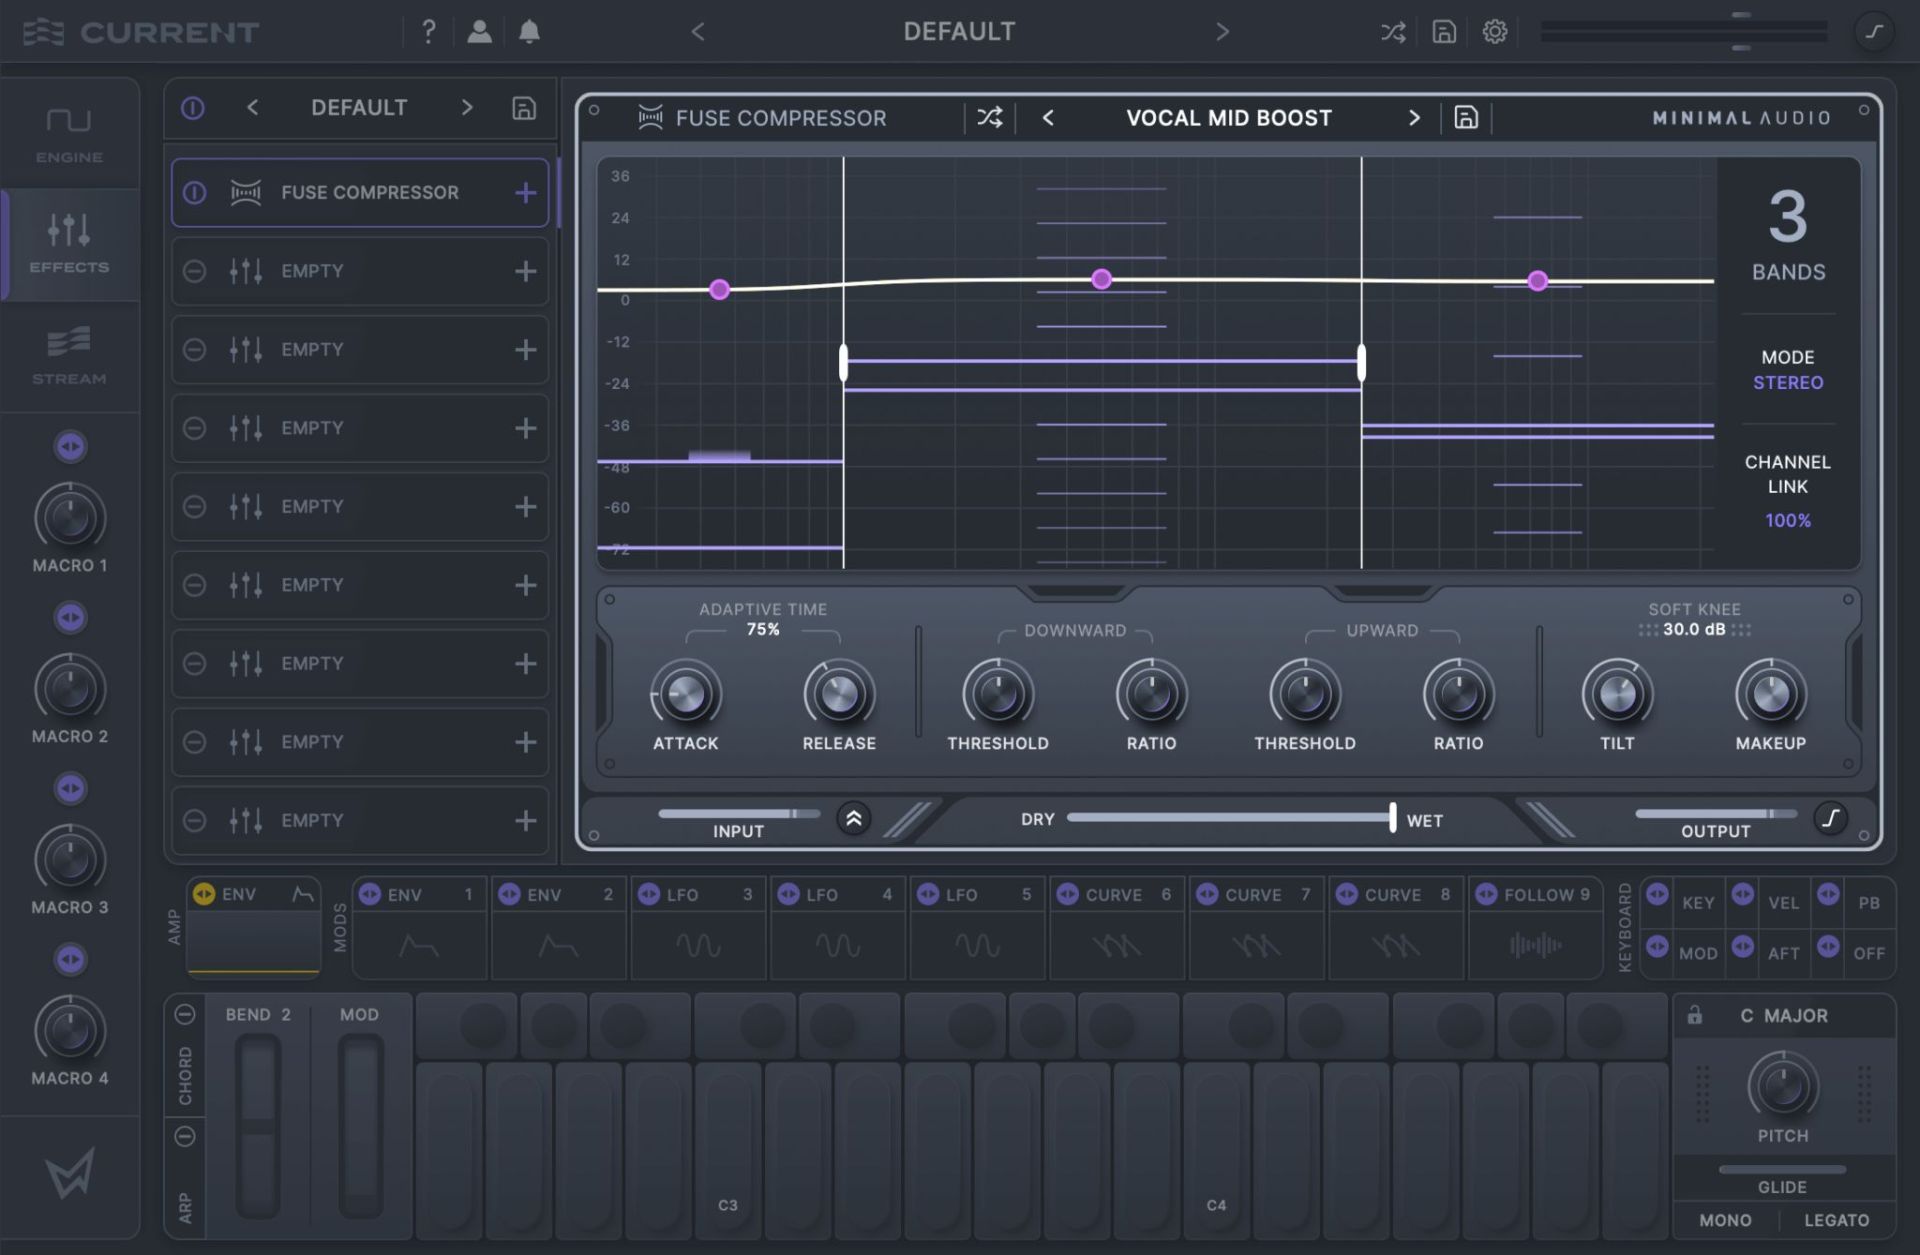Go to next global preset
Image resolution: width=1920 pixels, height=1255 pixels.
1222,32
